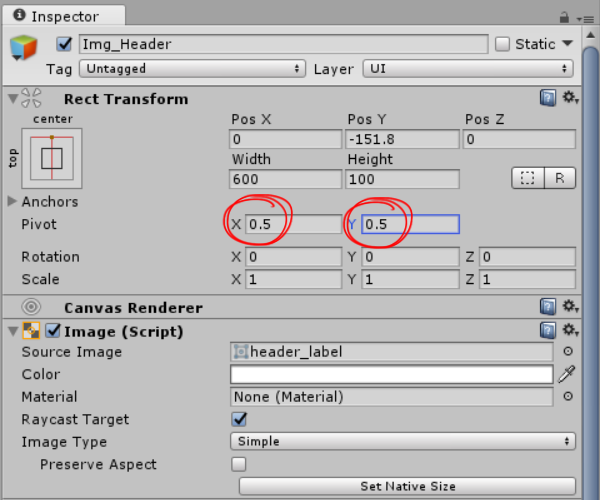Image resolution: width=600 pixels, height=500 pixels.
Task: Click Set Native Size button
Action: tap(408, 486)
